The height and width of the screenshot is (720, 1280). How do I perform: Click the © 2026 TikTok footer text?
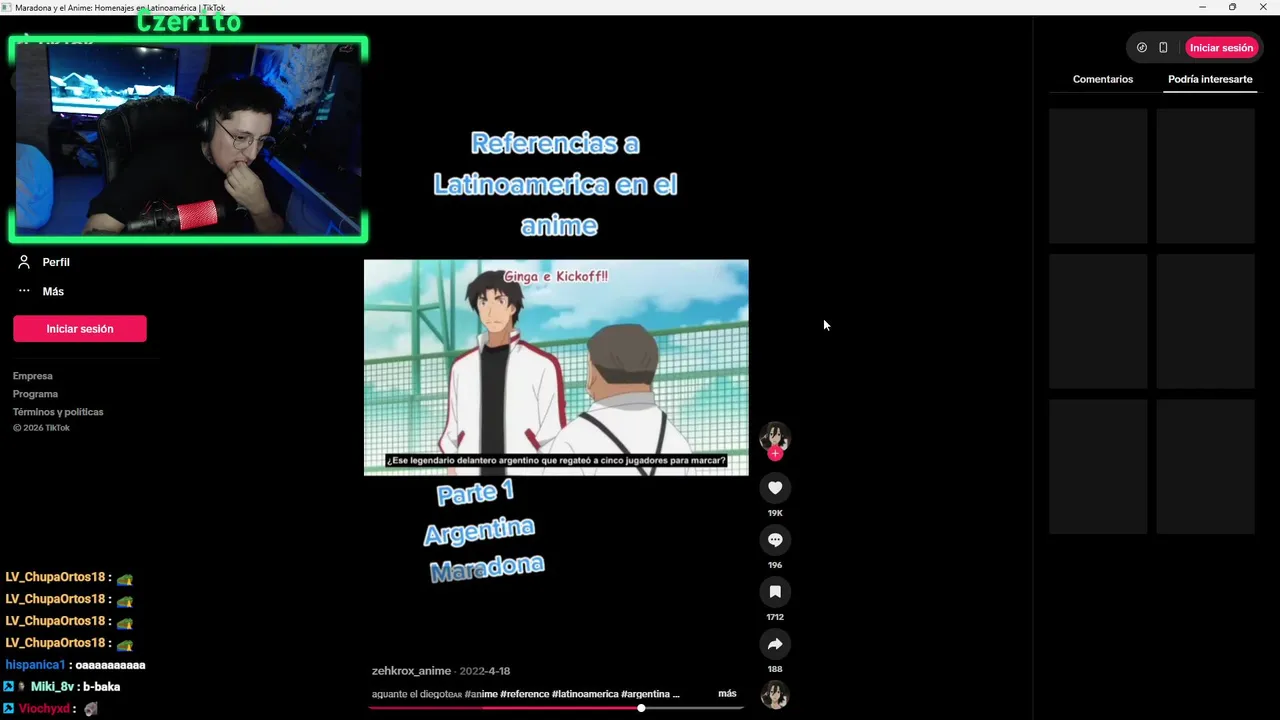(x=41, y=428)
